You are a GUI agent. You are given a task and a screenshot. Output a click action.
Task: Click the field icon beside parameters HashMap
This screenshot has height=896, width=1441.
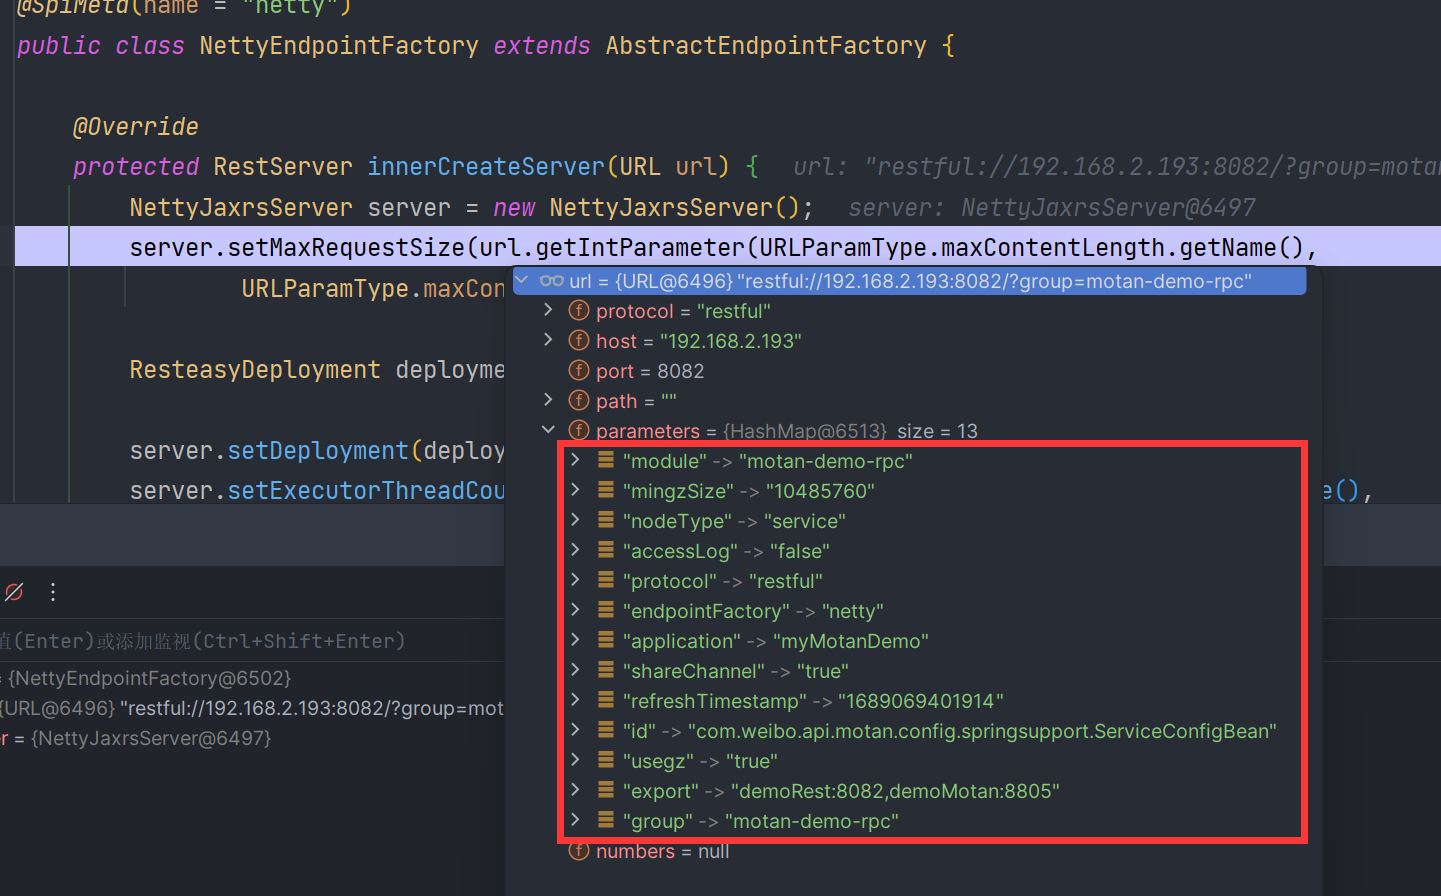click(x=580, y=430)
